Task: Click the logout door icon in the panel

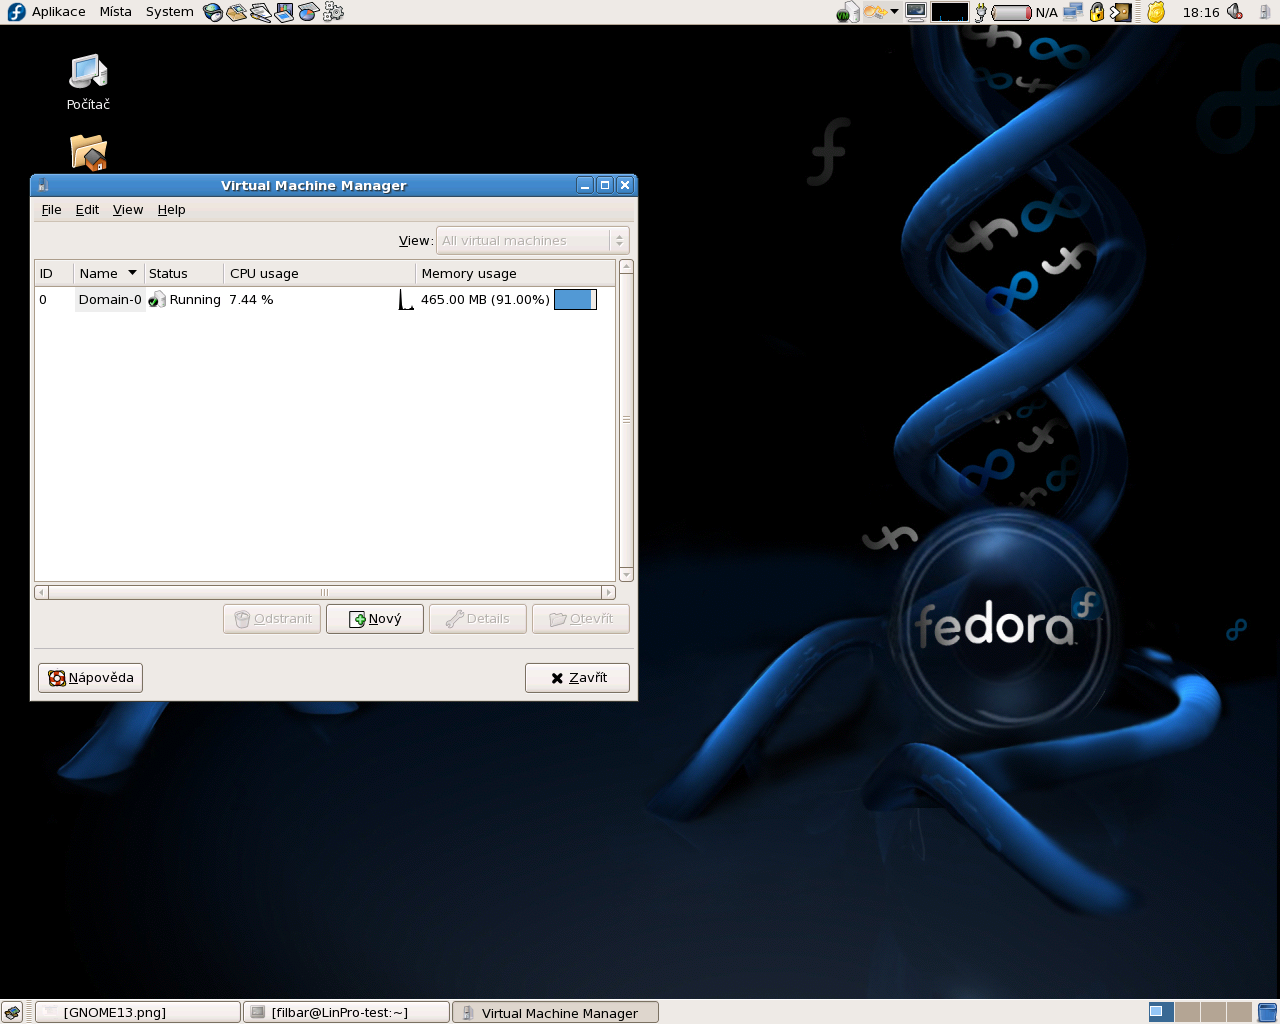Action: [x=1121, y=12]
